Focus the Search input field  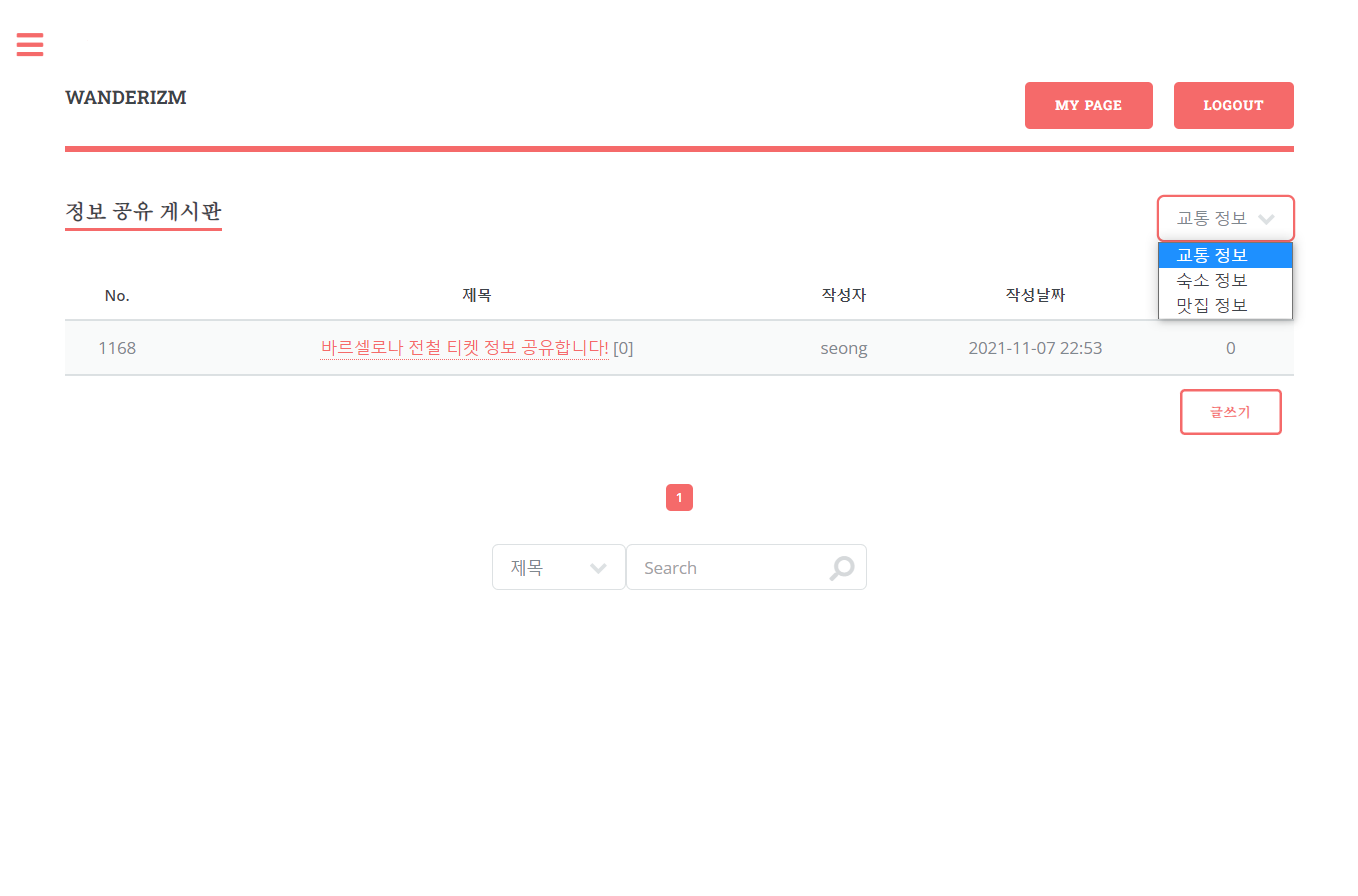pos(746,567)
